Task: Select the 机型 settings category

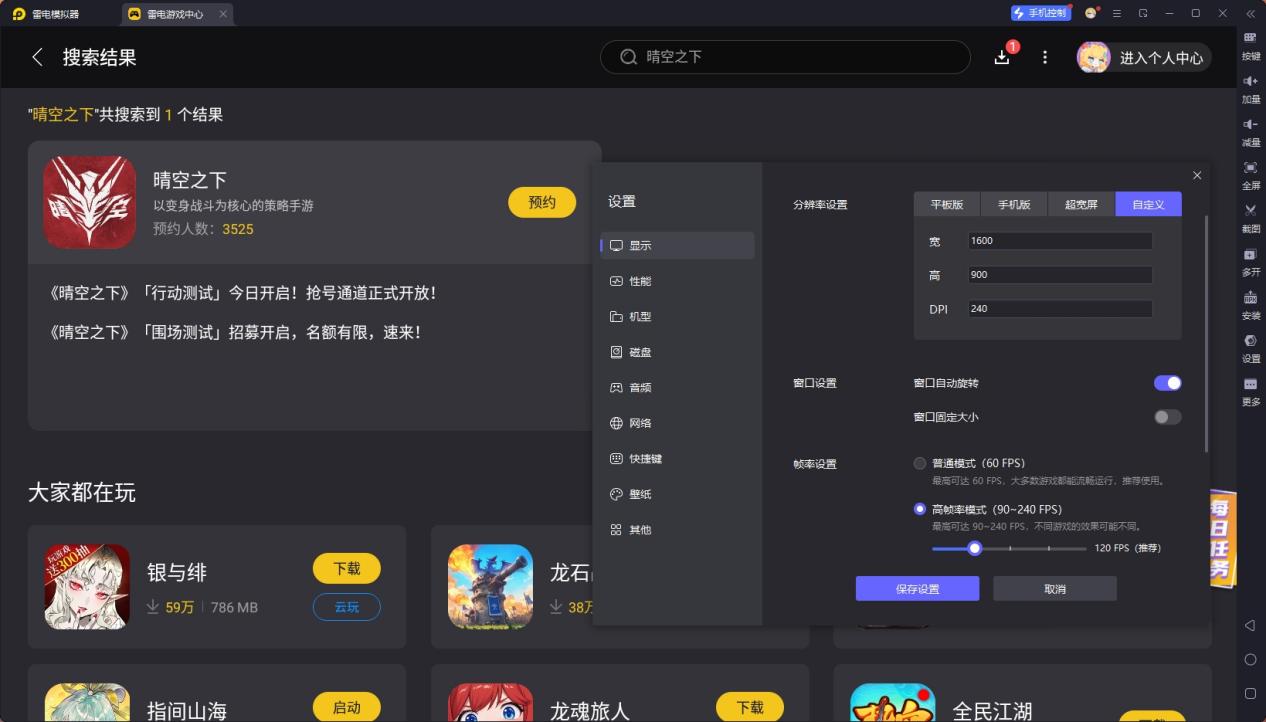Action: [x=677, y=316]
